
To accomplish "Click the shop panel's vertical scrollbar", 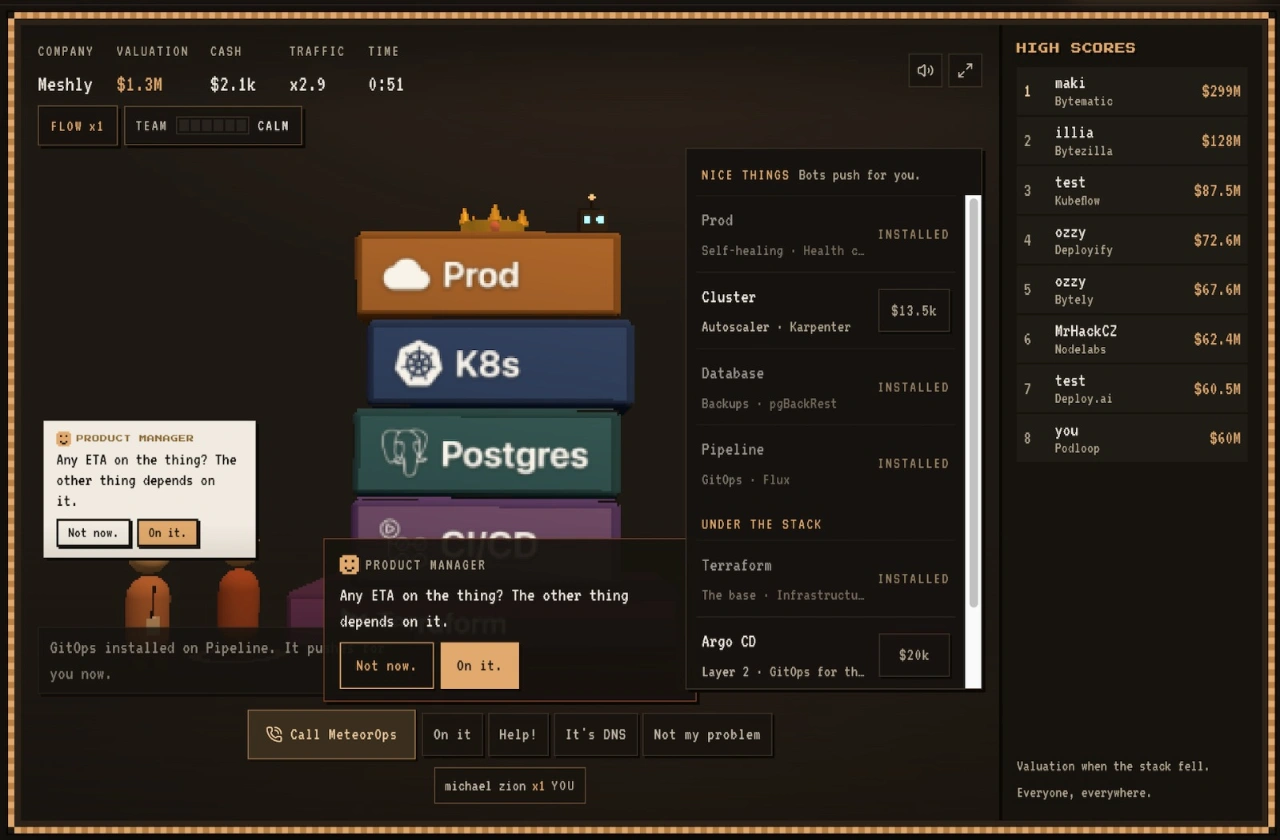I will tap(973, 402).
